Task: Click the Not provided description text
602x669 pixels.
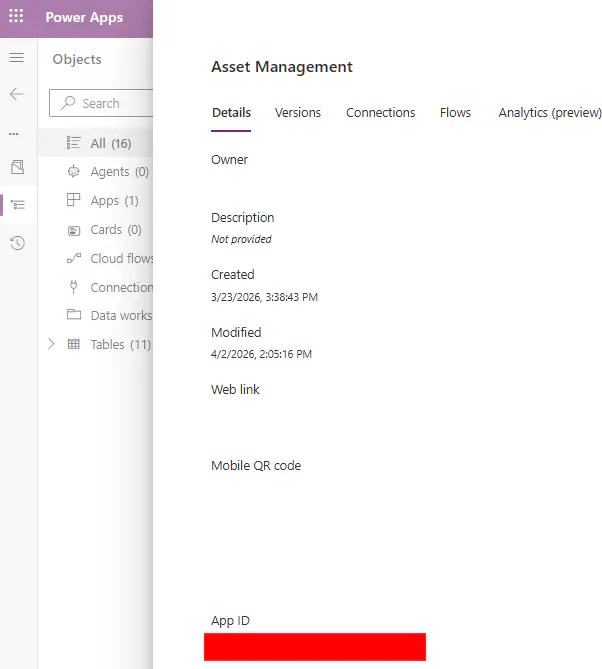Action: pos(241,239)
